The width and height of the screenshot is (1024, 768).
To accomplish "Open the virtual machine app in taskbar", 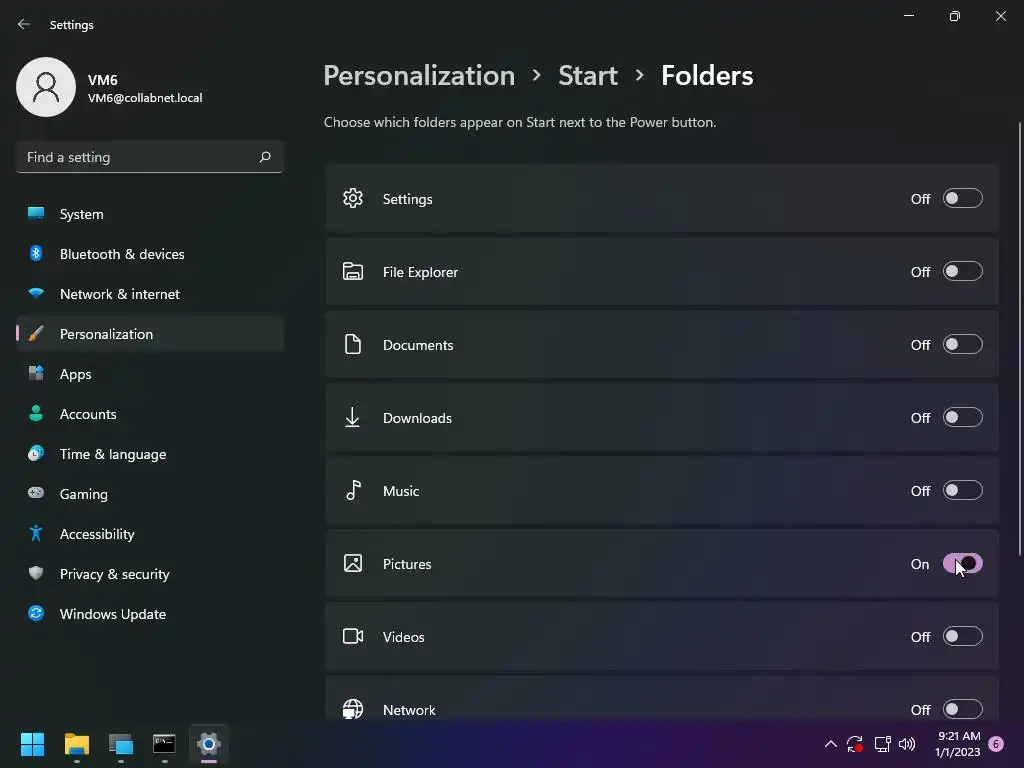I will pos(121,744).
